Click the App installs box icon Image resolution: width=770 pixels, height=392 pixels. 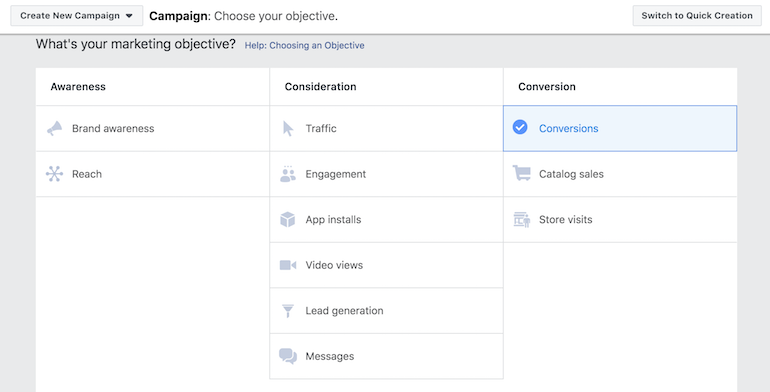pyautogui.click(x=288, y=220)
